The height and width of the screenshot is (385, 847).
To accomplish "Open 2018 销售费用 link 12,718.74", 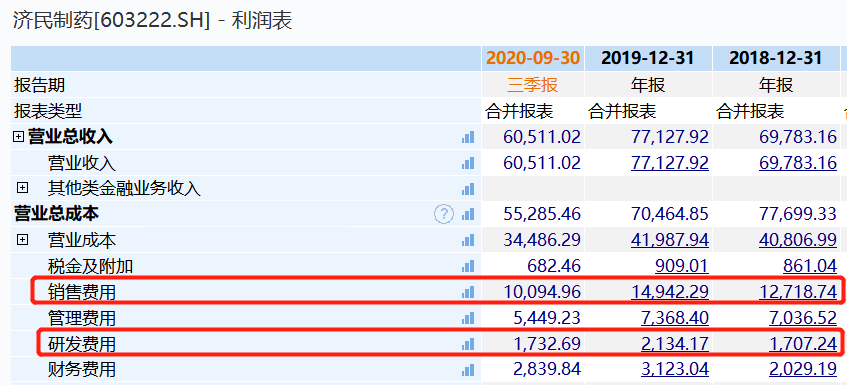I will click(x=798, y=292).
